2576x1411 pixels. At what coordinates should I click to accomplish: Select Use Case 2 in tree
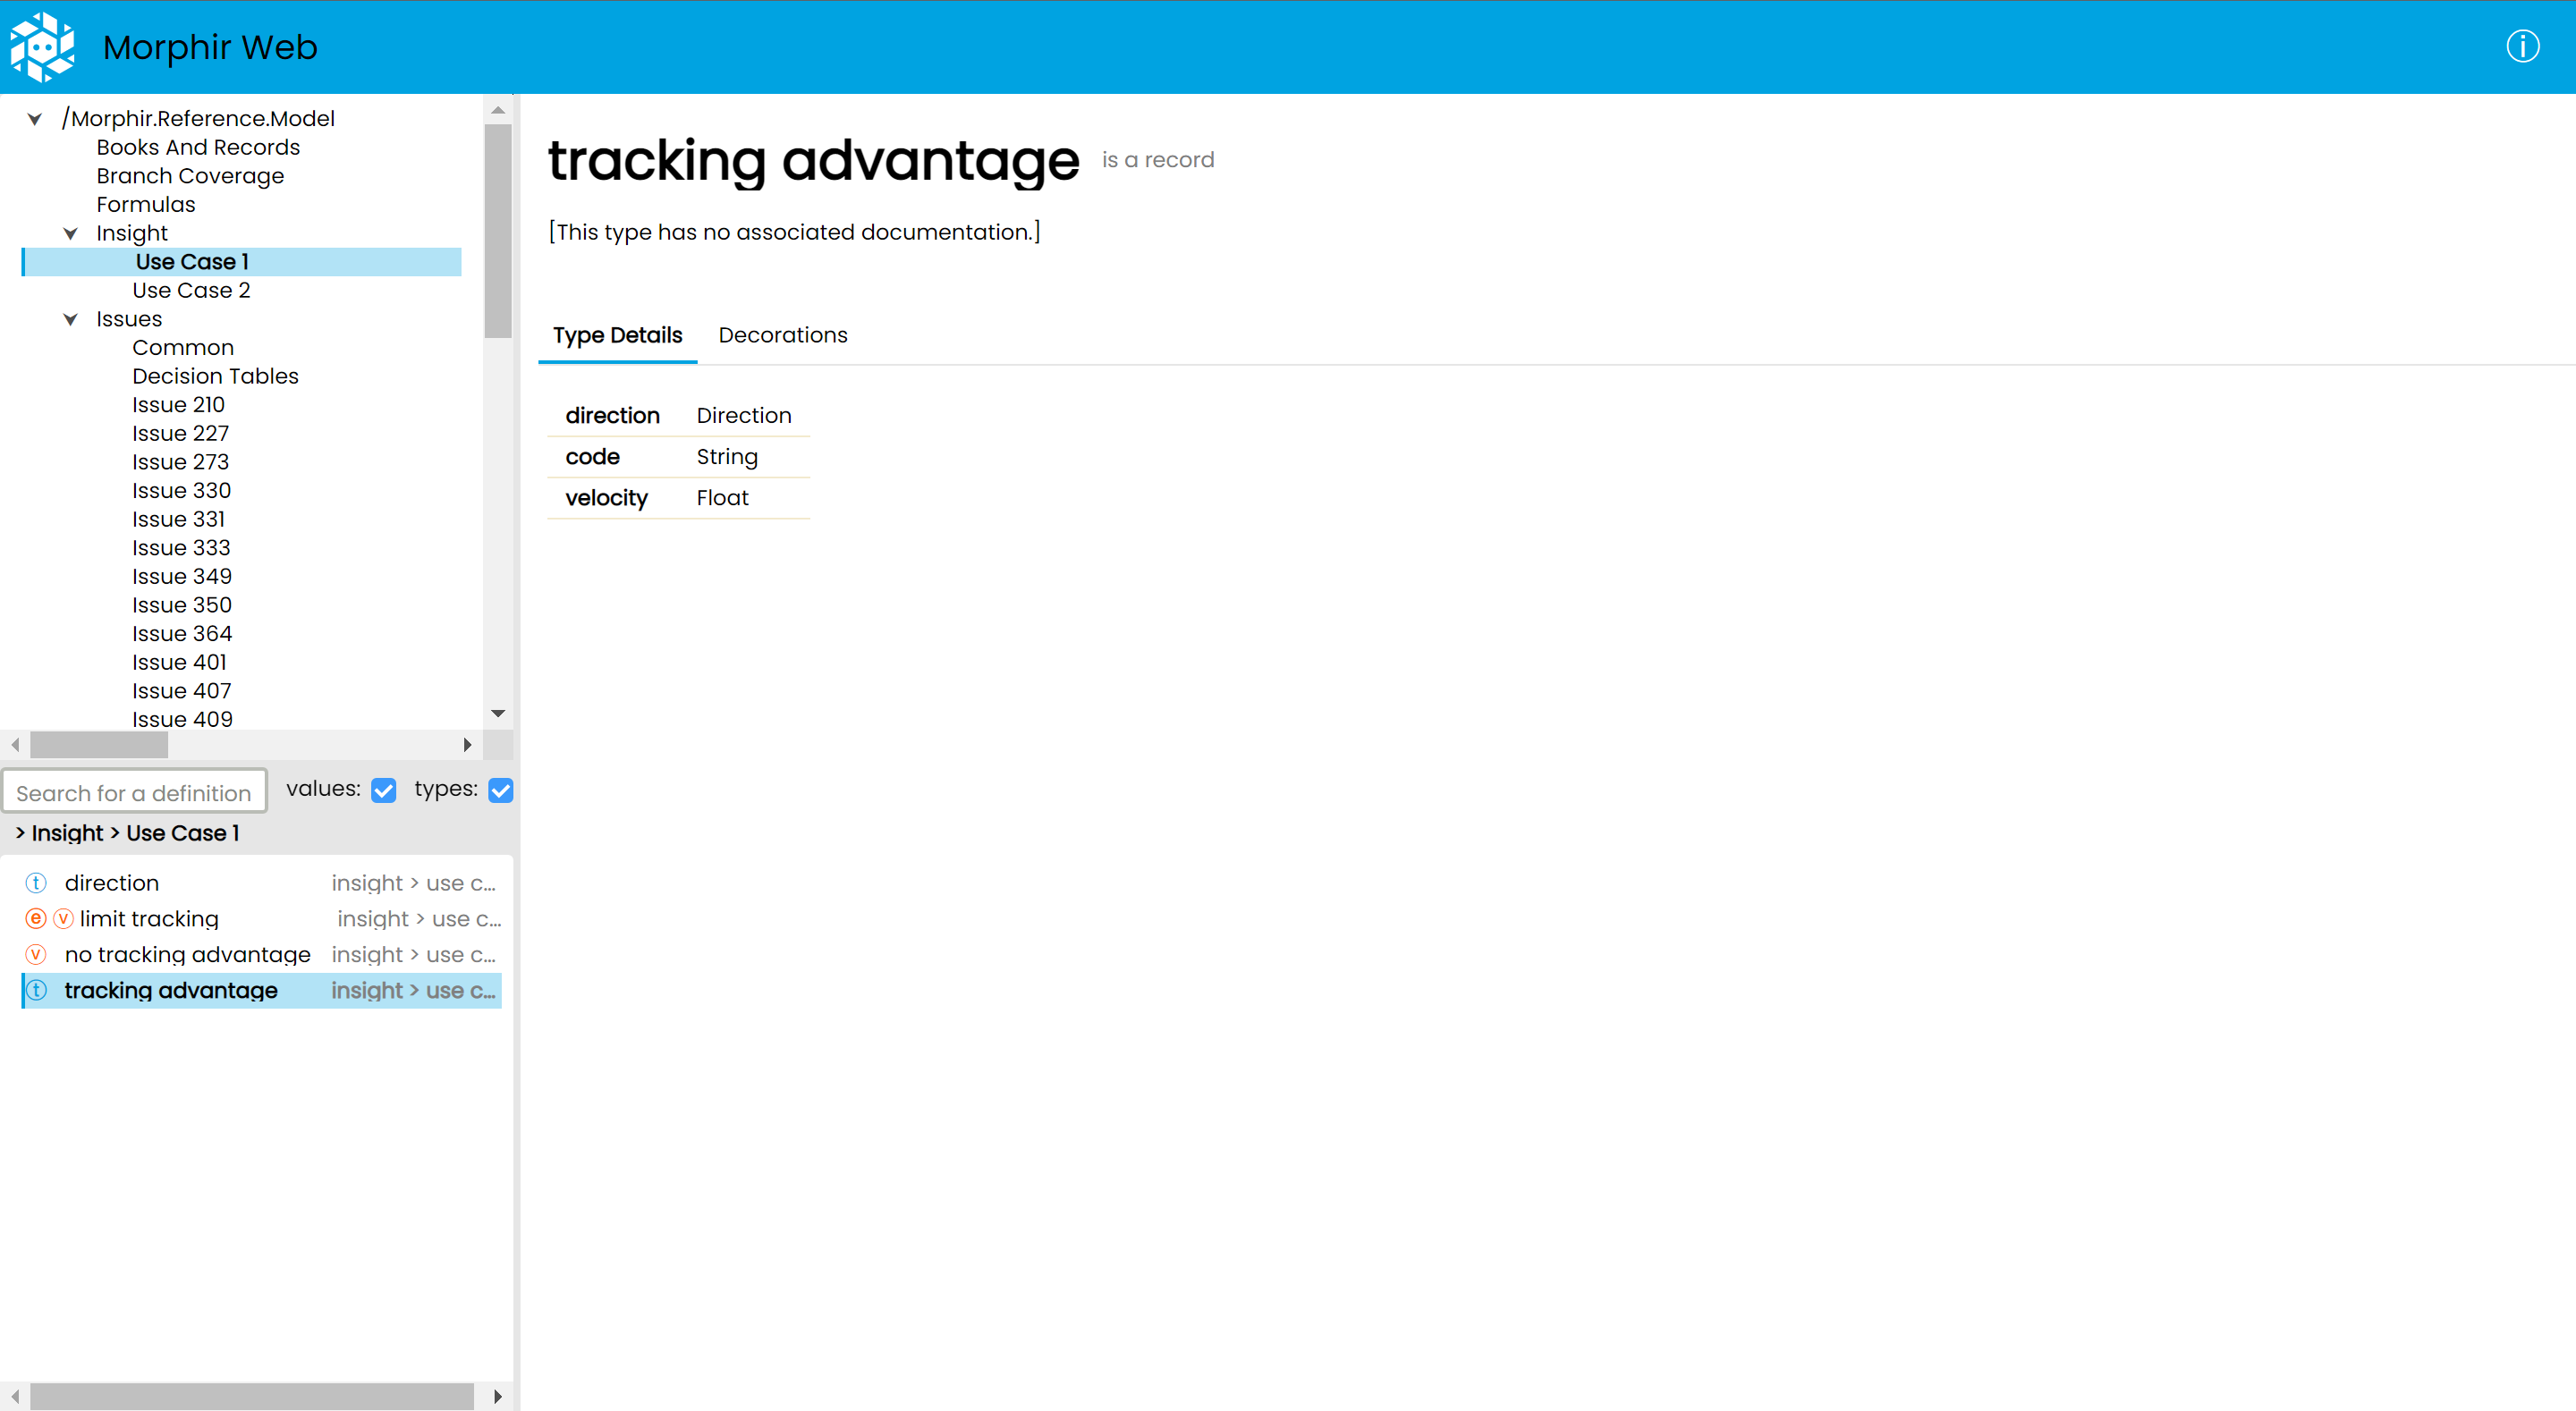pyautogui.click(x=191, y=290)
